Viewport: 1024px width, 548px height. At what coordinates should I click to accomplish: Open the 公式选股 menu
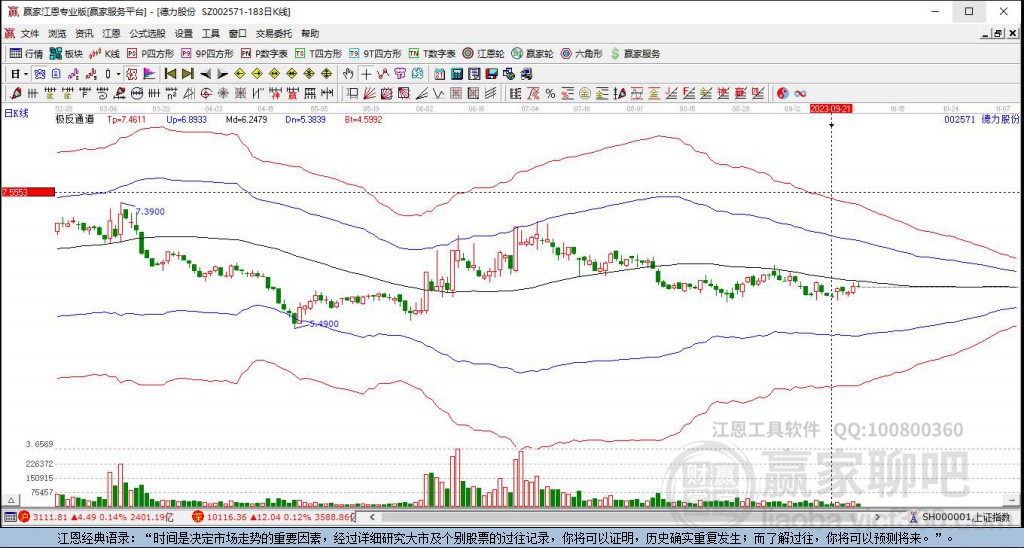pos(147,33)
